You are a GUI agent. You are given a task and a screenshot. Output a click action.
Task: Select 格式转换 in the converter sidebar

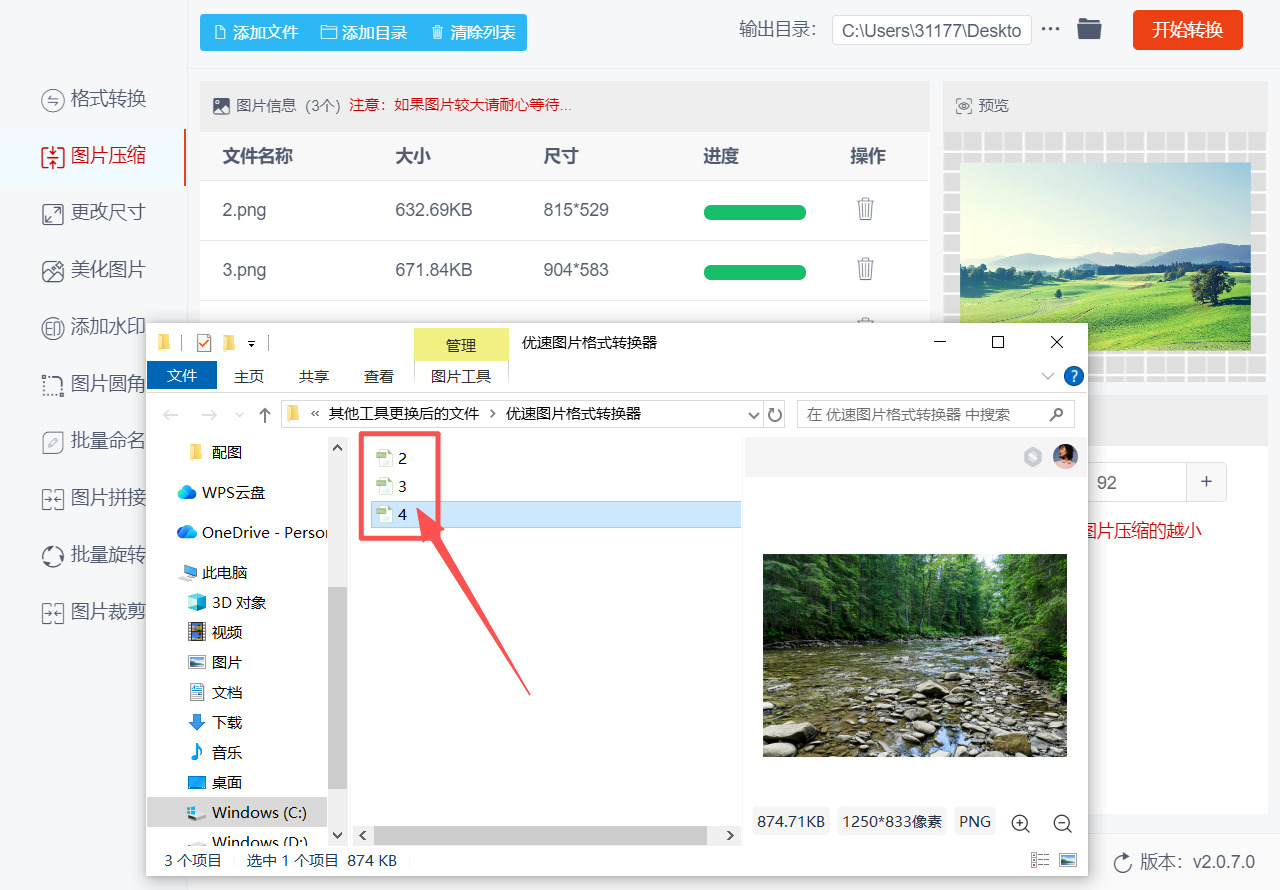coord(93,99)
